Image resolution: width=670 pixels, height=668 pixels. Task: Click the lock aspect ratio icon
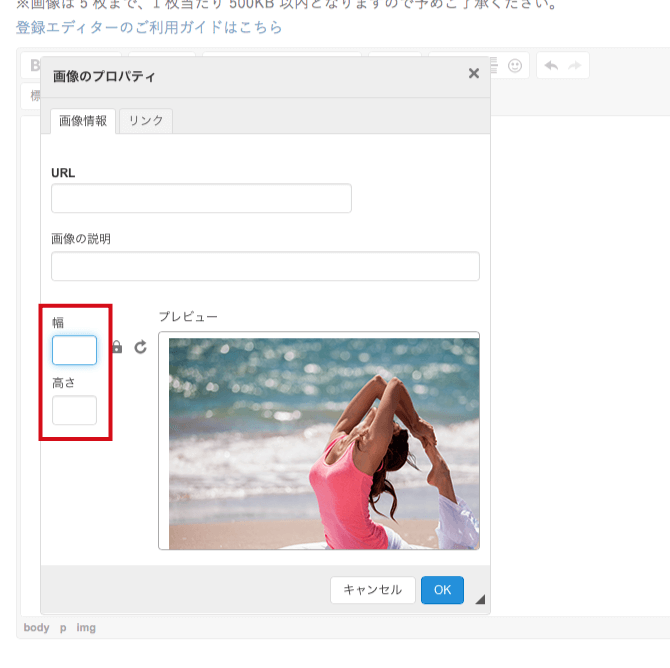[x=117, y=347]
